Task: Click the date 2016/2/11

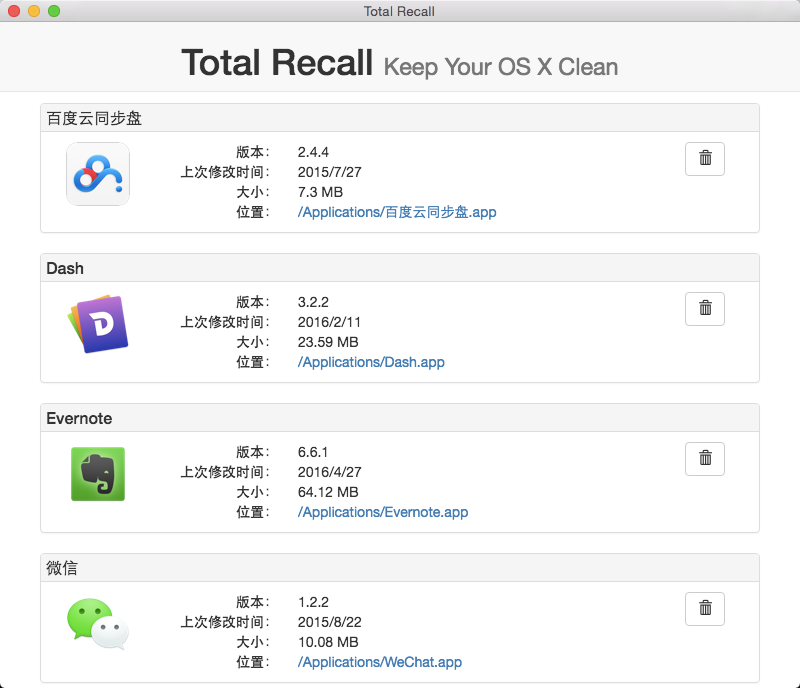Action: (329, 322)
